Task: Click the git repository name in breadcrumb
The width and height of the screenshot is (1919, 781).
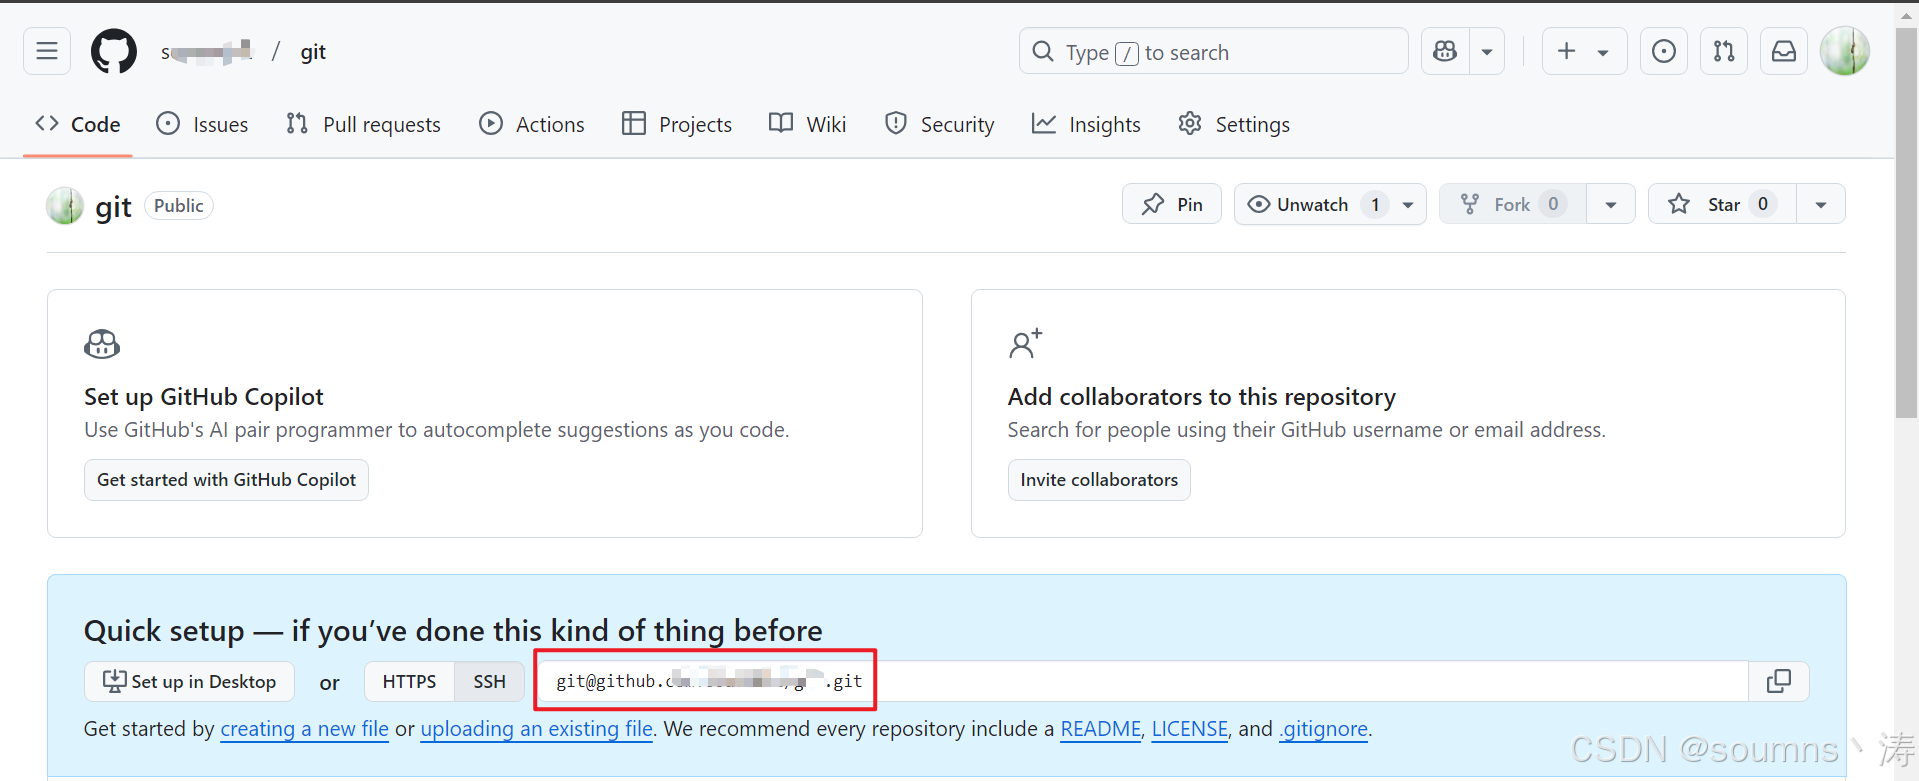Action: [313, 52]
